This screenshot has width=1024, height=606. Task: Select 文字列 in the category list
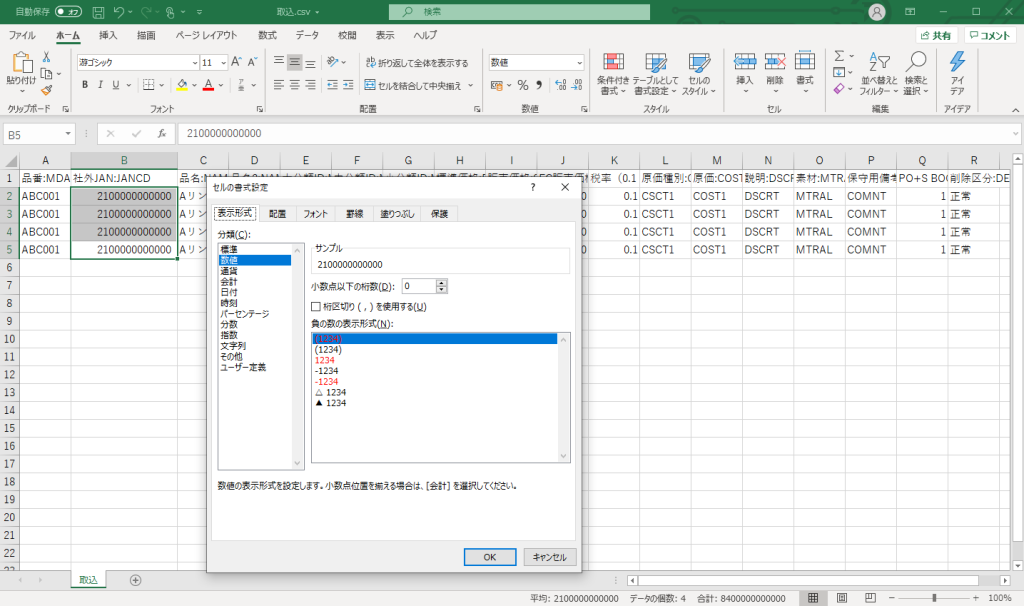point(233,345)
